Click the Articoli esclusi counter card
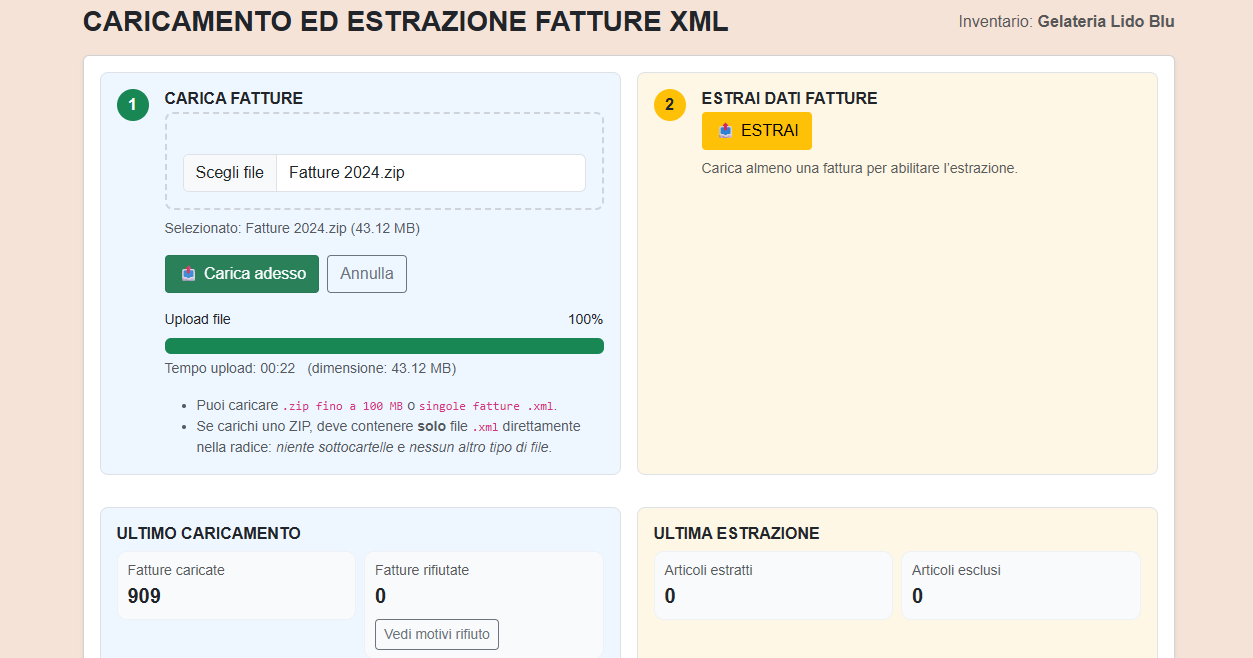1253x658 pixels. 1020,585
